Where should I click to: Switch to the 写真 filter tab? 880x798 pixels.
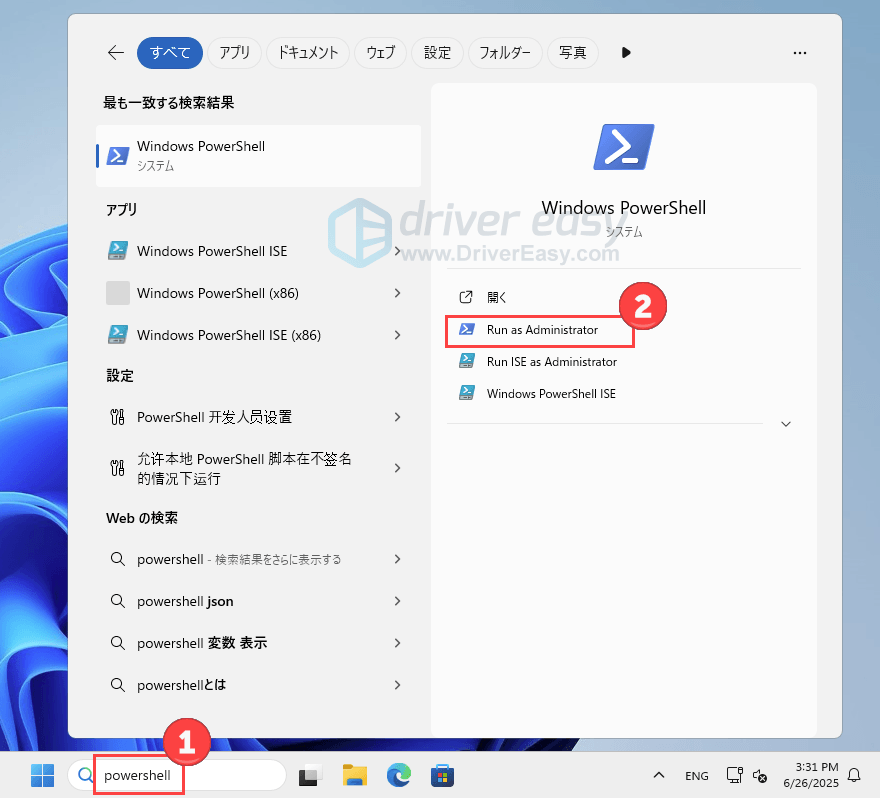coord(572,53)
